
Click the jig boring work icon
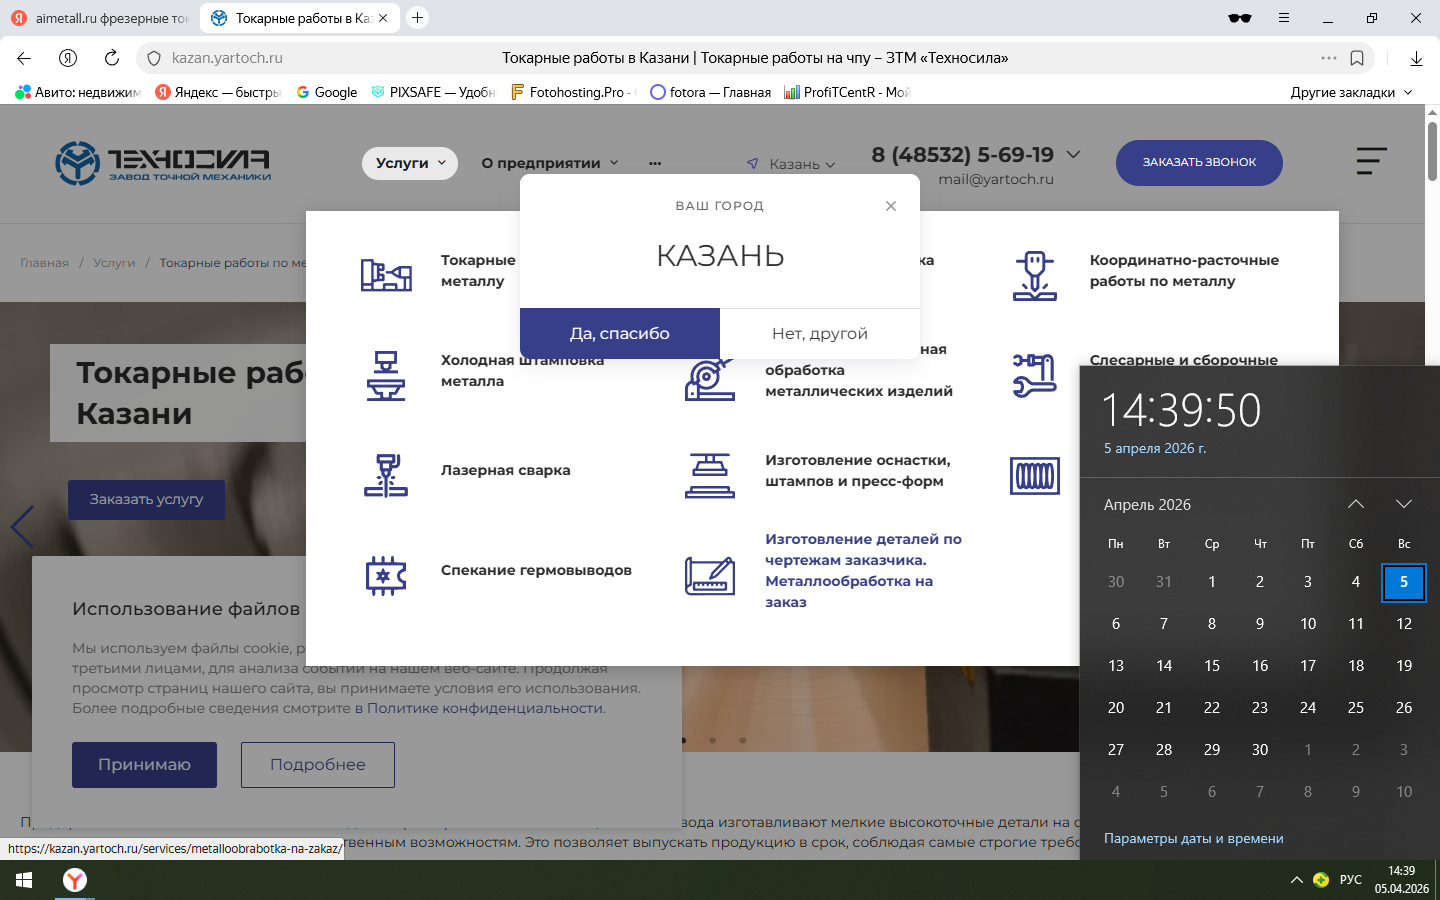pyautogui.click(x=1034, y=275)
